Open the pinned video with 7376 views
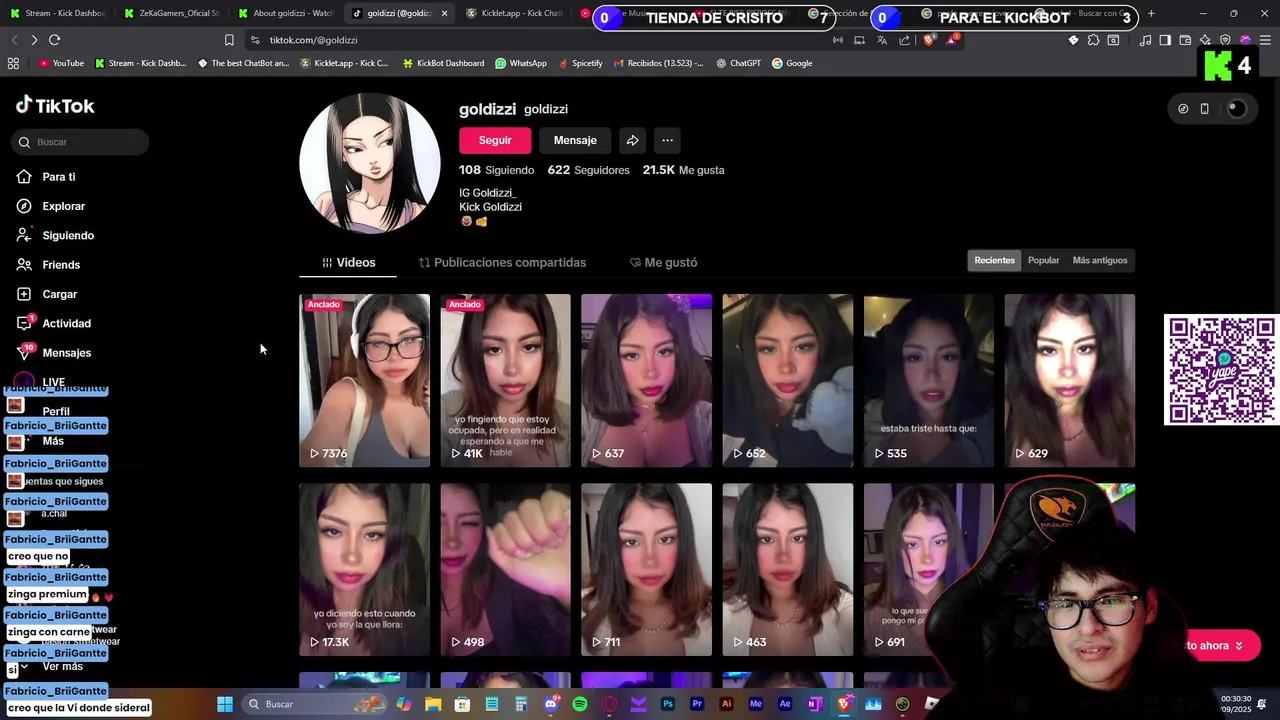This screenshot has width=1280, height=720. [x=364, y=380]
